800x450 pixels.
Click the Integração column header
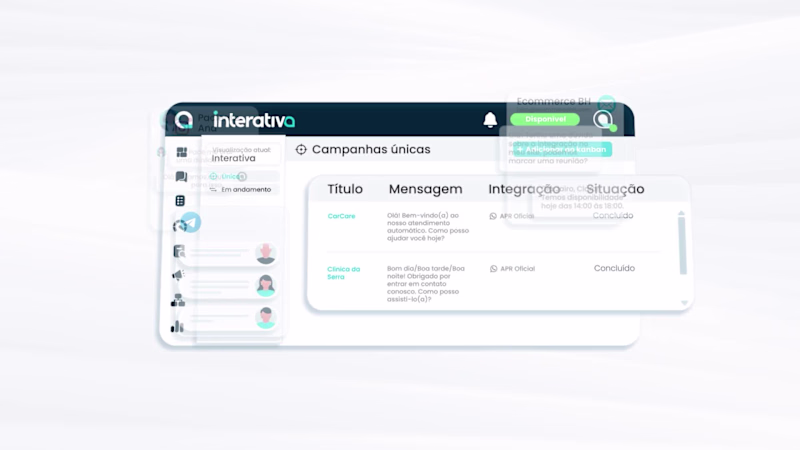pyautogui.click(x=524, y=189)
